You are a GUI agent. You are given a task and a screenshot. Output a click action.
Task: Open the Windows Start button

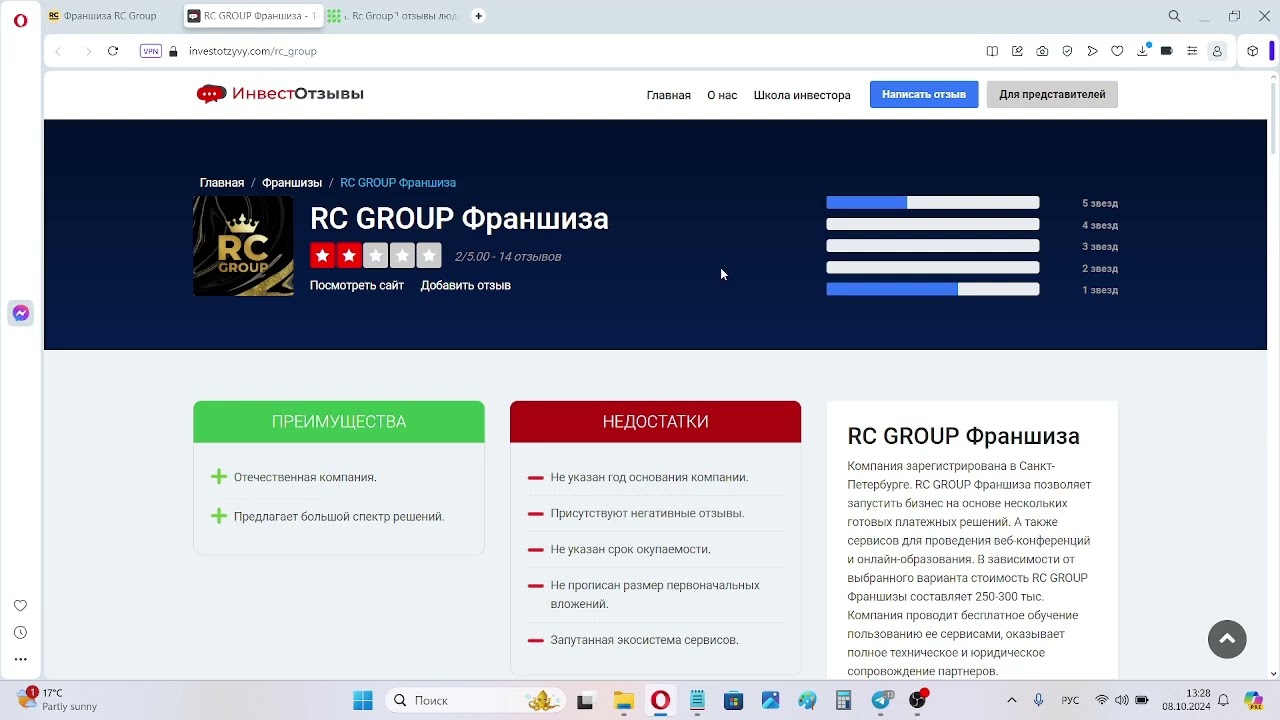pos(363,701)
